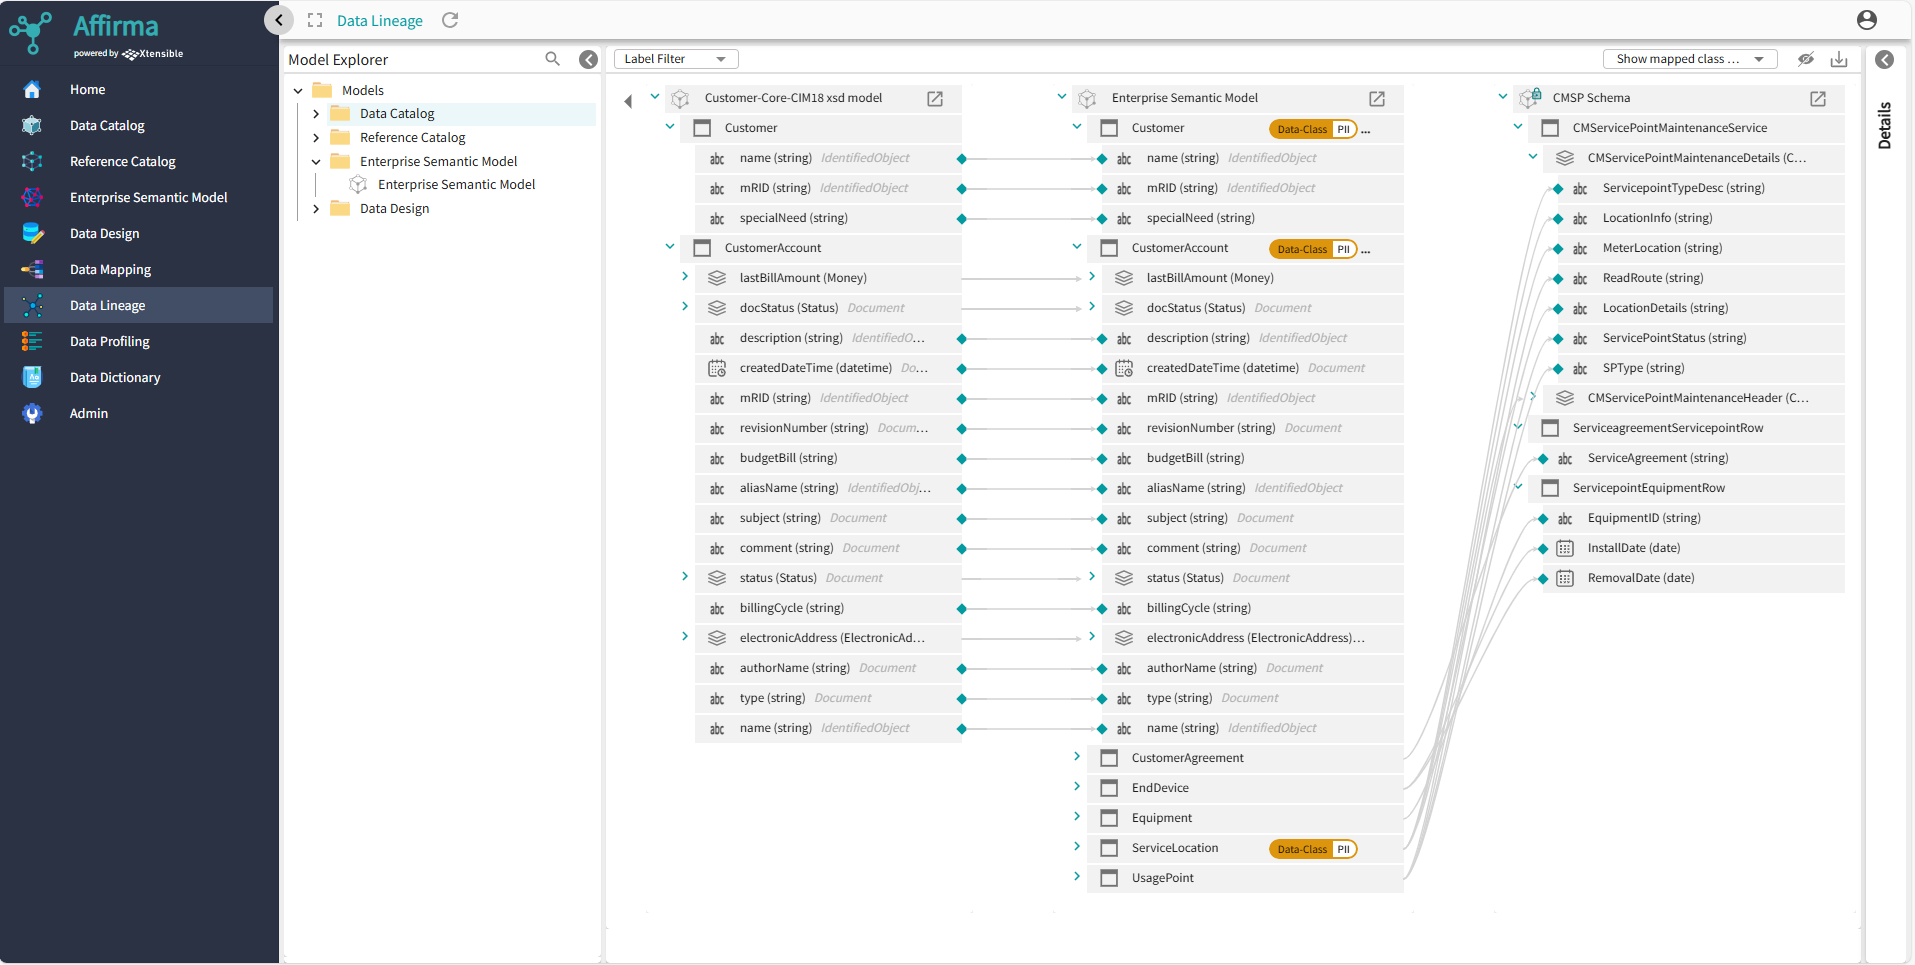Download the lineage diagram
This screenshot has width=1915, height=965.
coord(1839,59)
